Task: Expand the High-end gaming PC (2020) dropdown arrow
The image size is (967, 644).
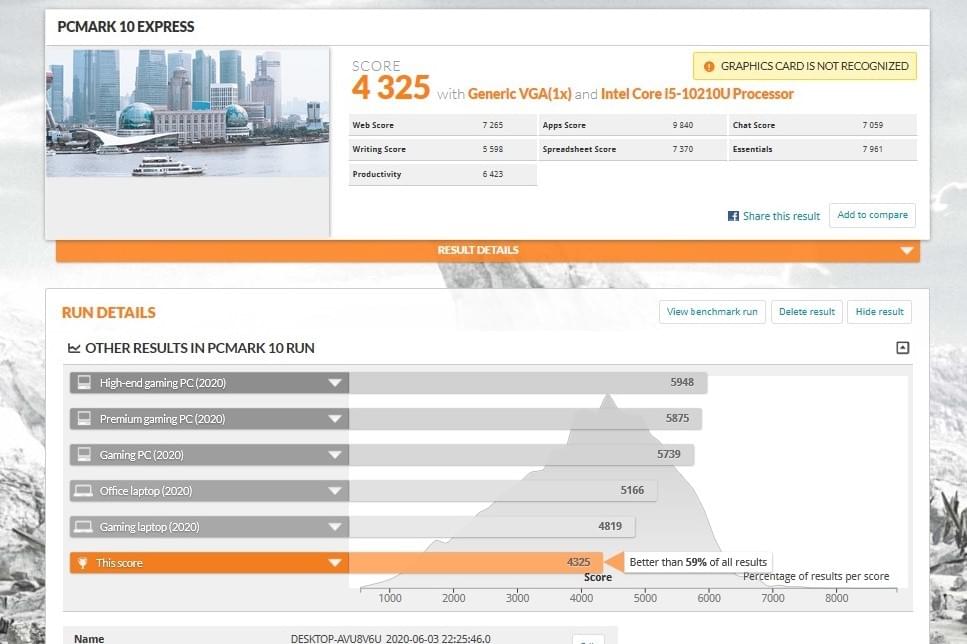Action: tap(334, 382)
